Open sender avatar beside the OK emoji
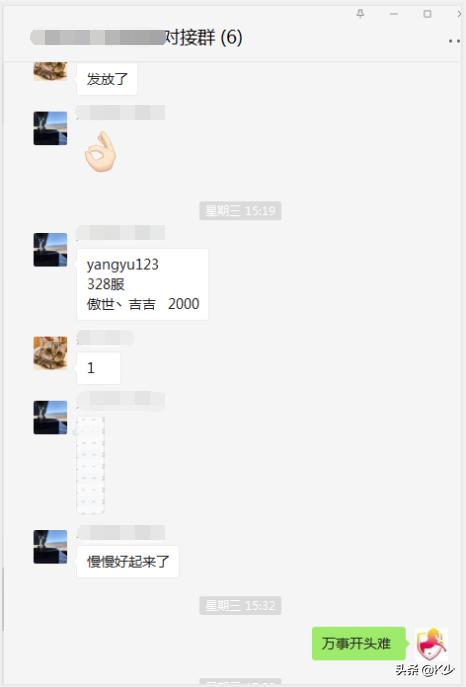 pyautogui.click(x=50, y=128)
